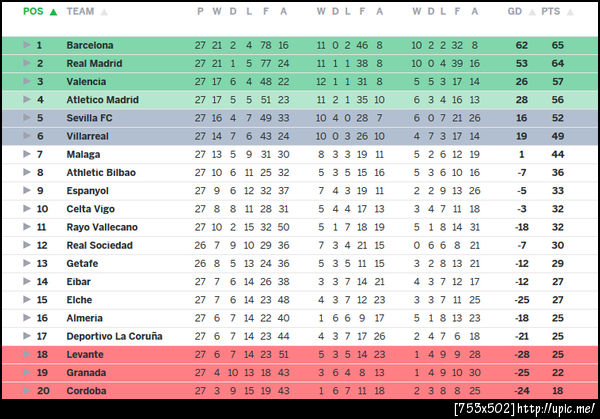Click Deportivo La Coruña team name
600x419 pixels.
point(113,336)
